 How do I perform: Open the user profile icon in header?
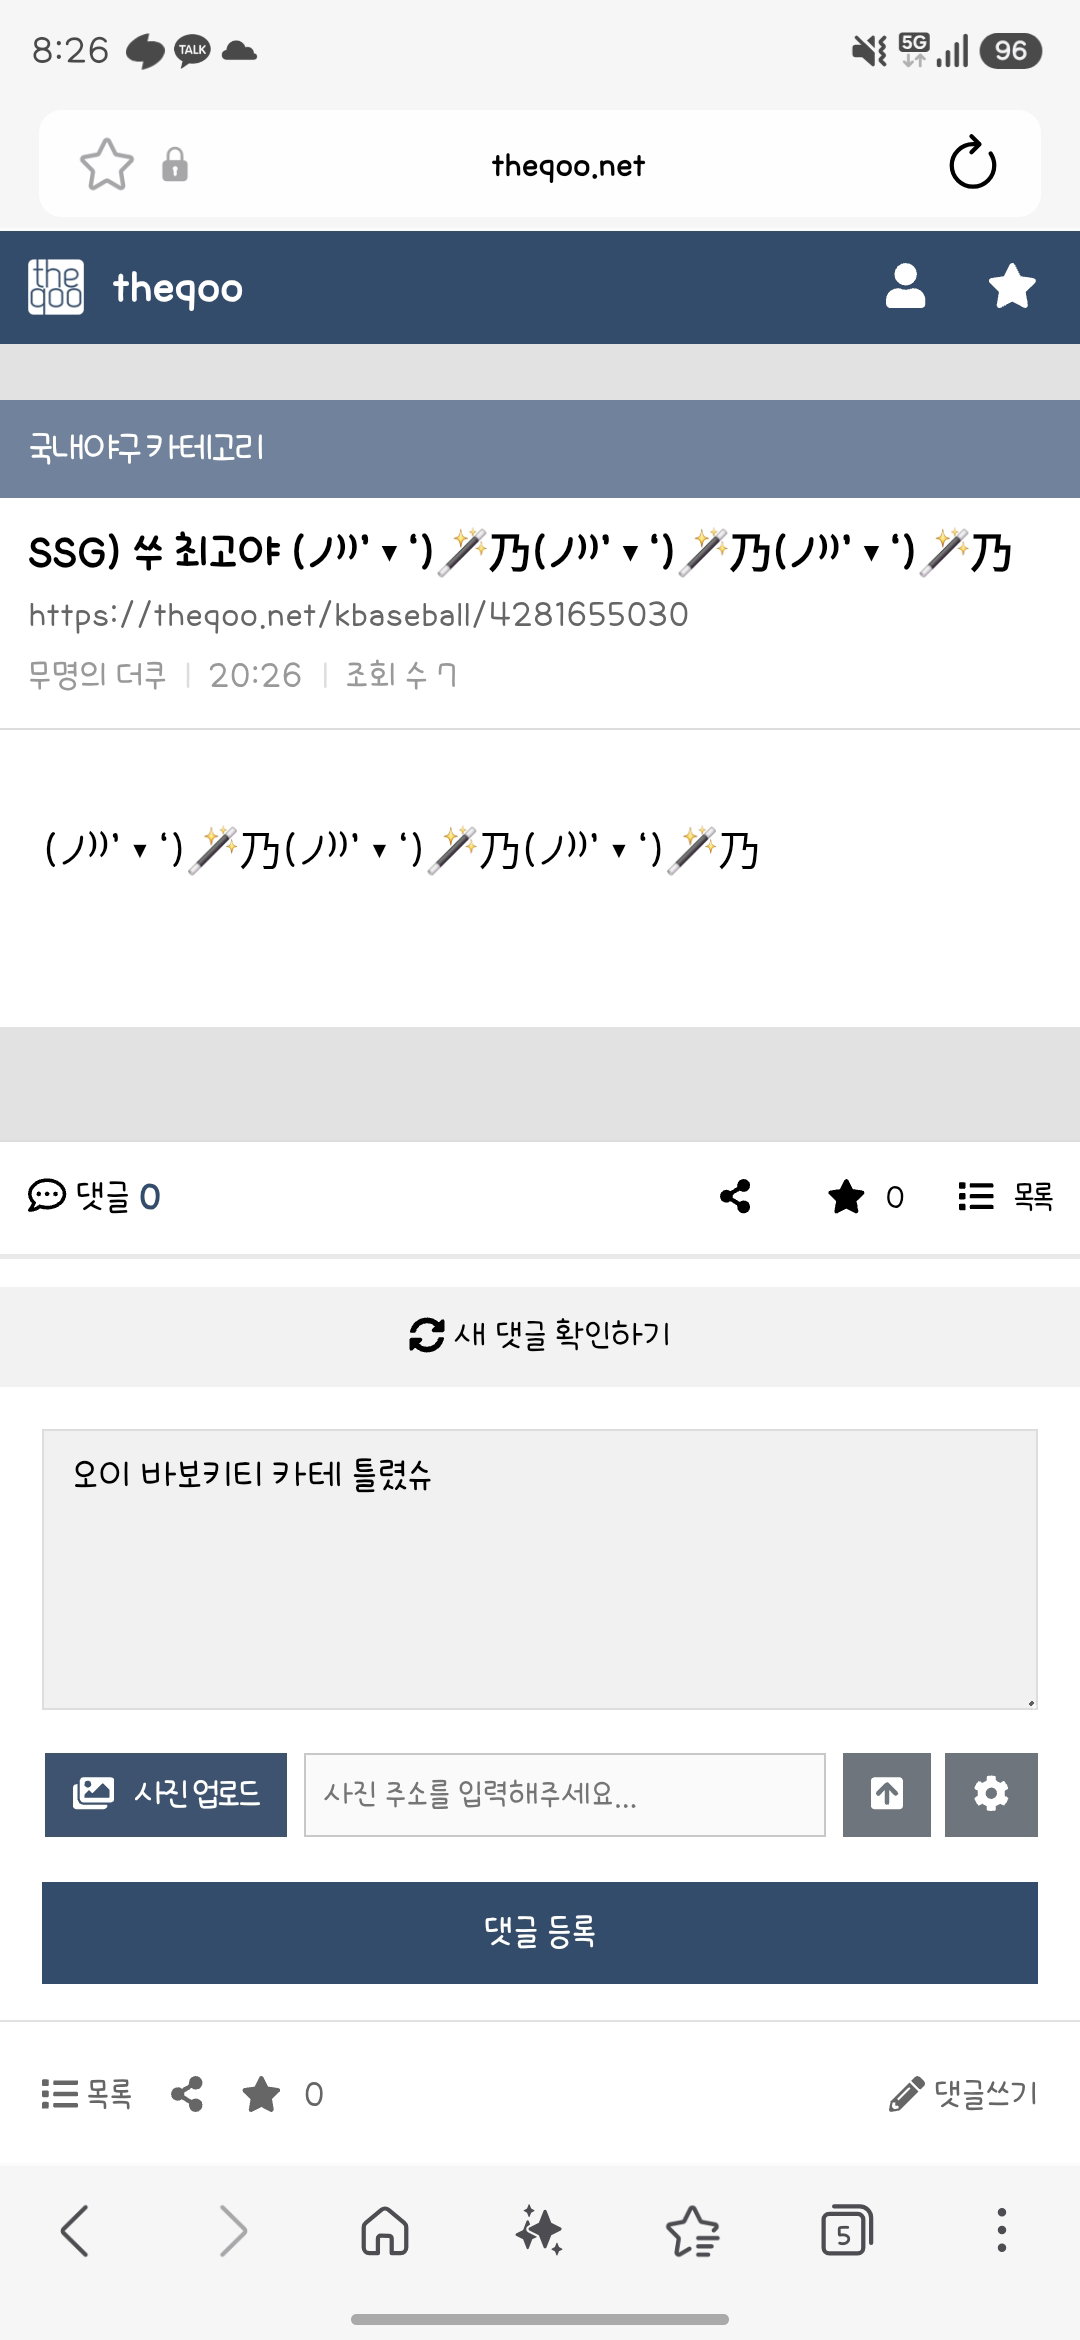pos(905,286)
